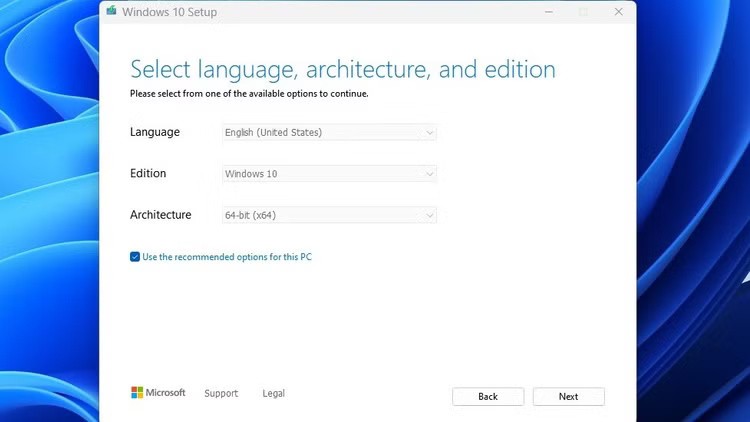Close the Windows 10 Setup window

[x=619, y=12]
